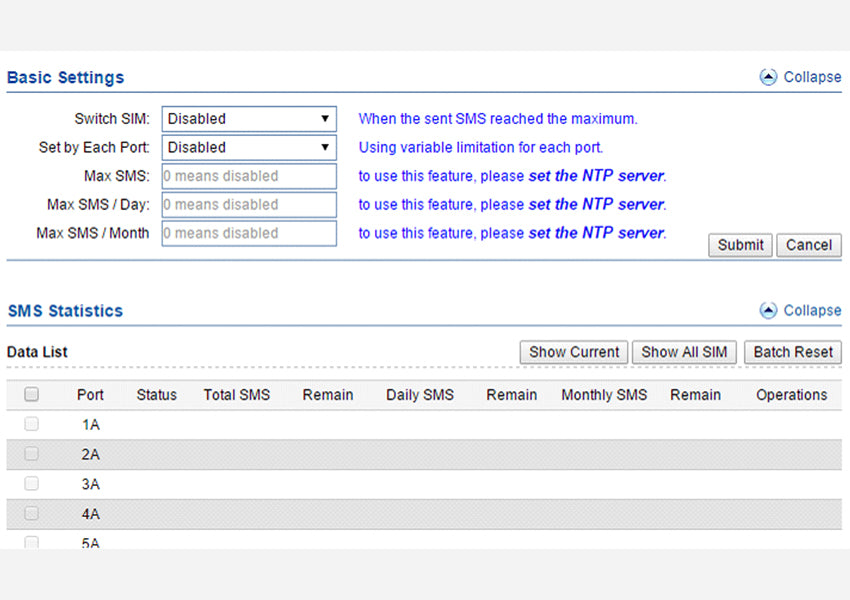Viewport: 850px width, 600px height.
Task: Follow 'set the NTP server' link beside Max SMS / Day
Action: pyautogui.click(x=596, y=204)
